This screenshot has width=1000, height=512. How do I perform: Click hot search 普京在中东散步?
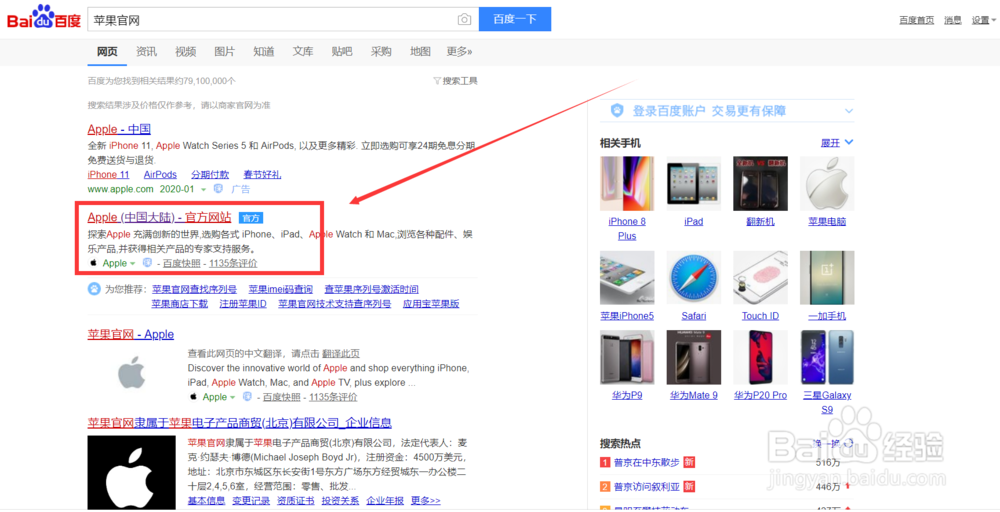pos(647,462)
